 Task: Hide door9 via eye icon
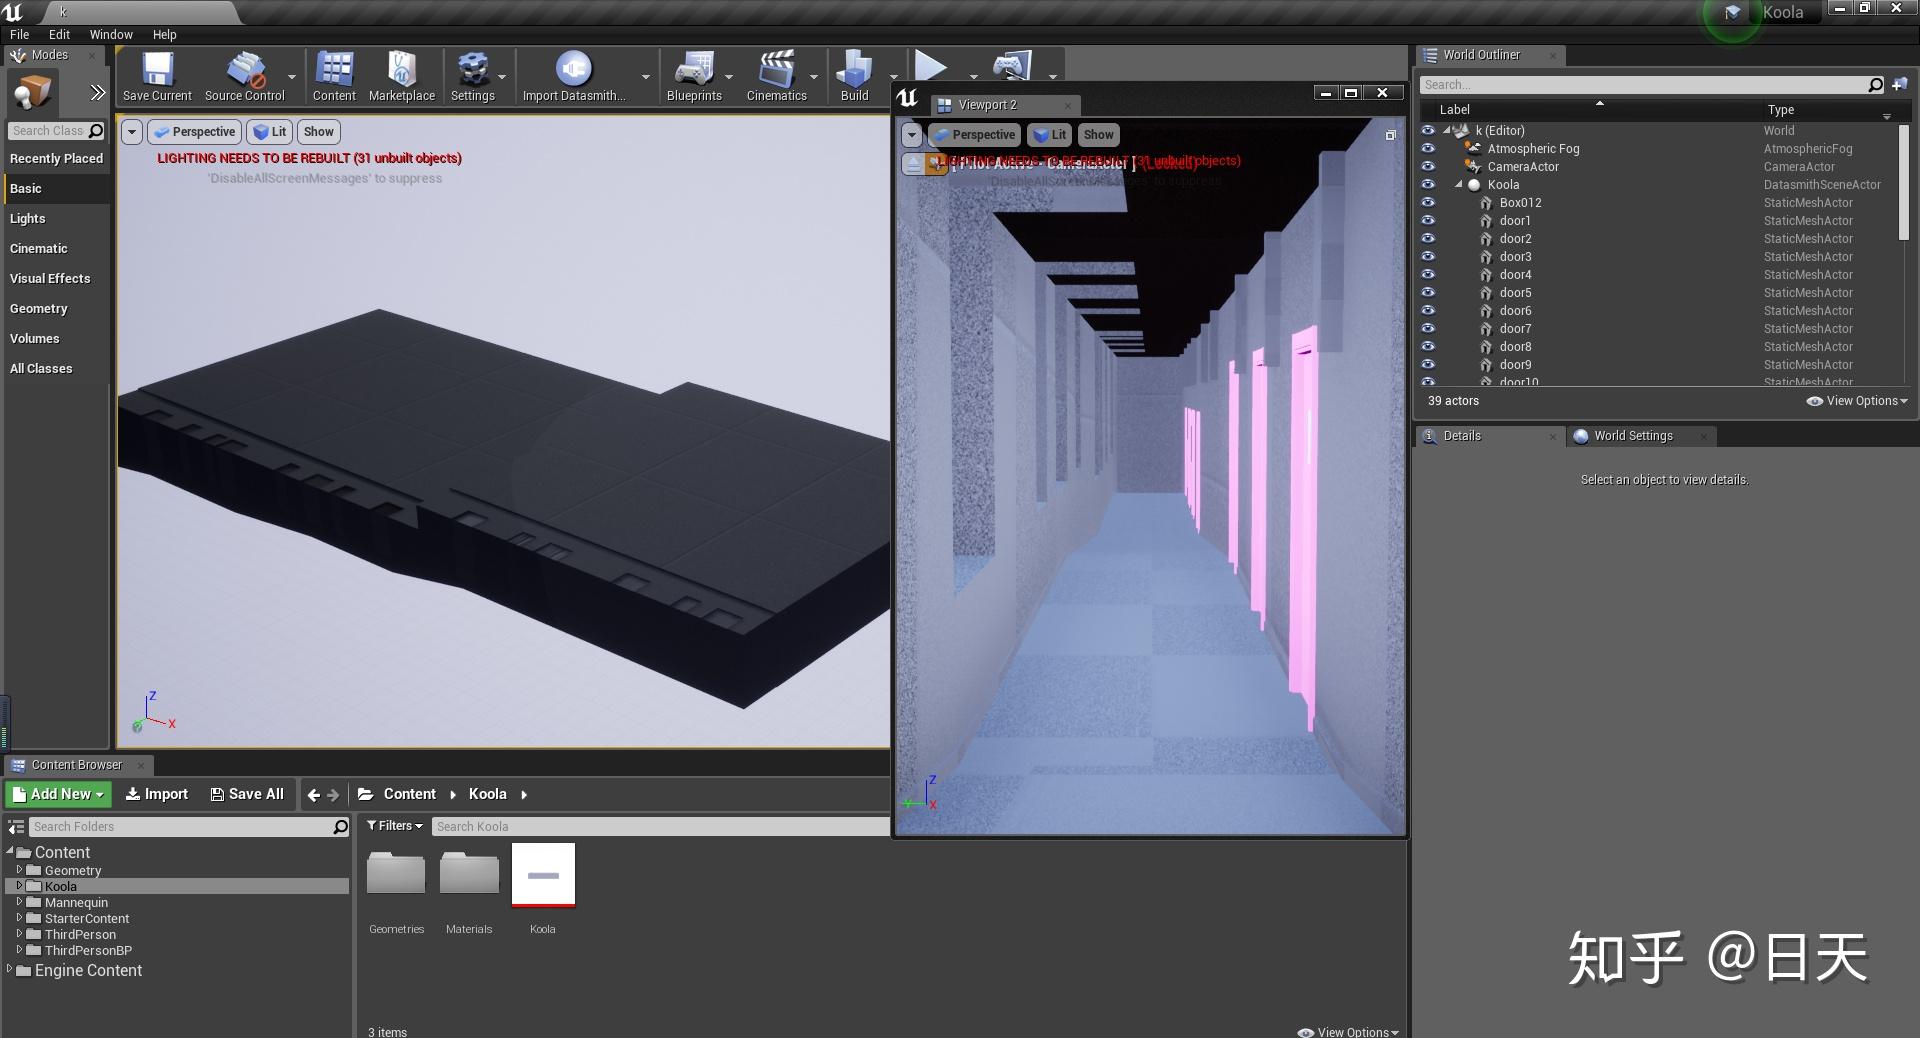click(x=1428, y=365)
